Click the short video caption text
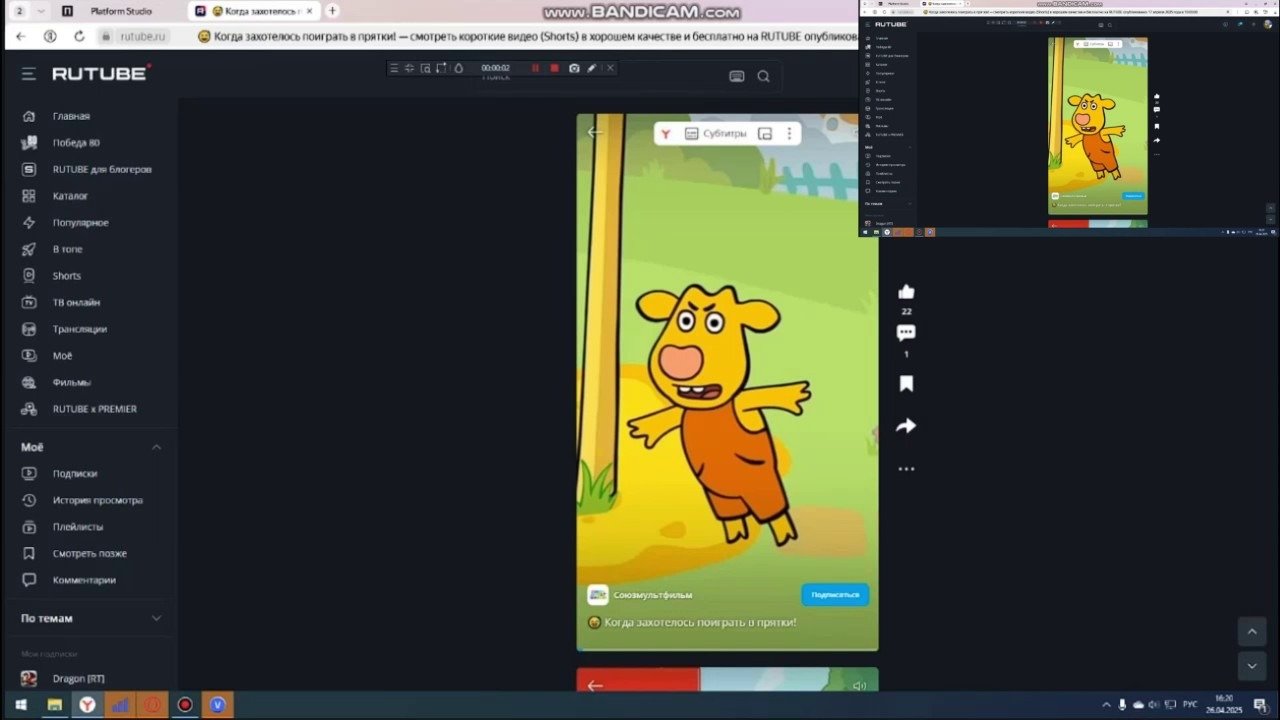1280x720 pixels. (692, 623)
